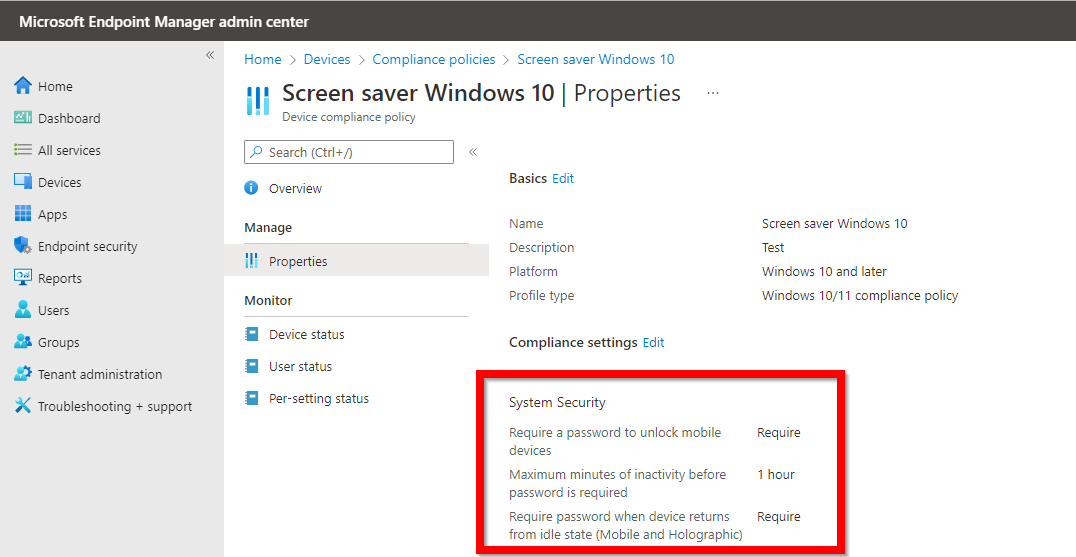The width and height of the screenshot is (1076, 557).
Task: Click the Devices monitor icon
Action: pyautogui.click(x=23, y=182)
